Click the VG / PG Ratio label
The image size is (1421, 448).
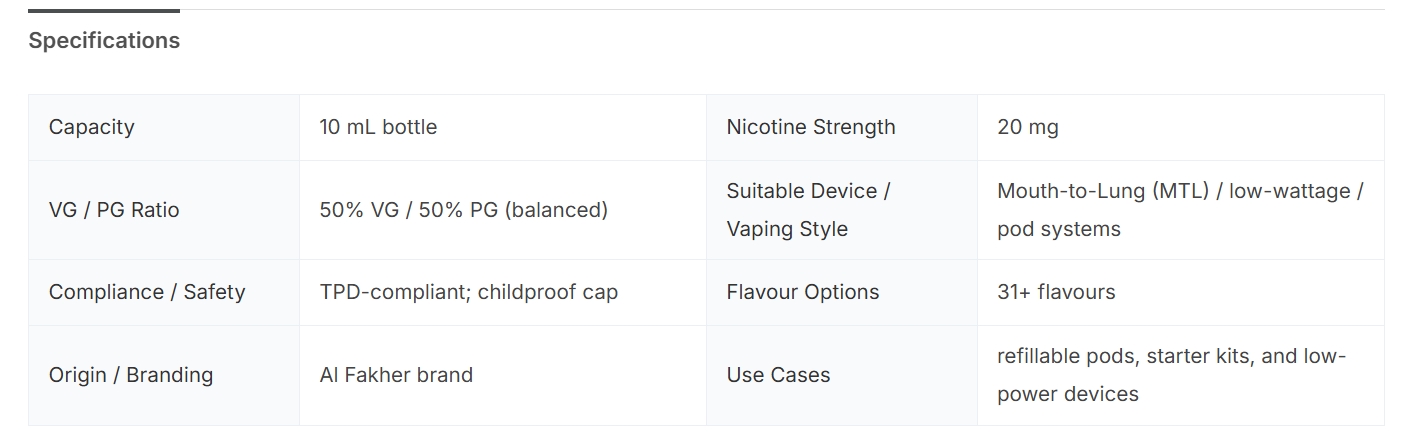pyautogui.click(x=114, y=210)
